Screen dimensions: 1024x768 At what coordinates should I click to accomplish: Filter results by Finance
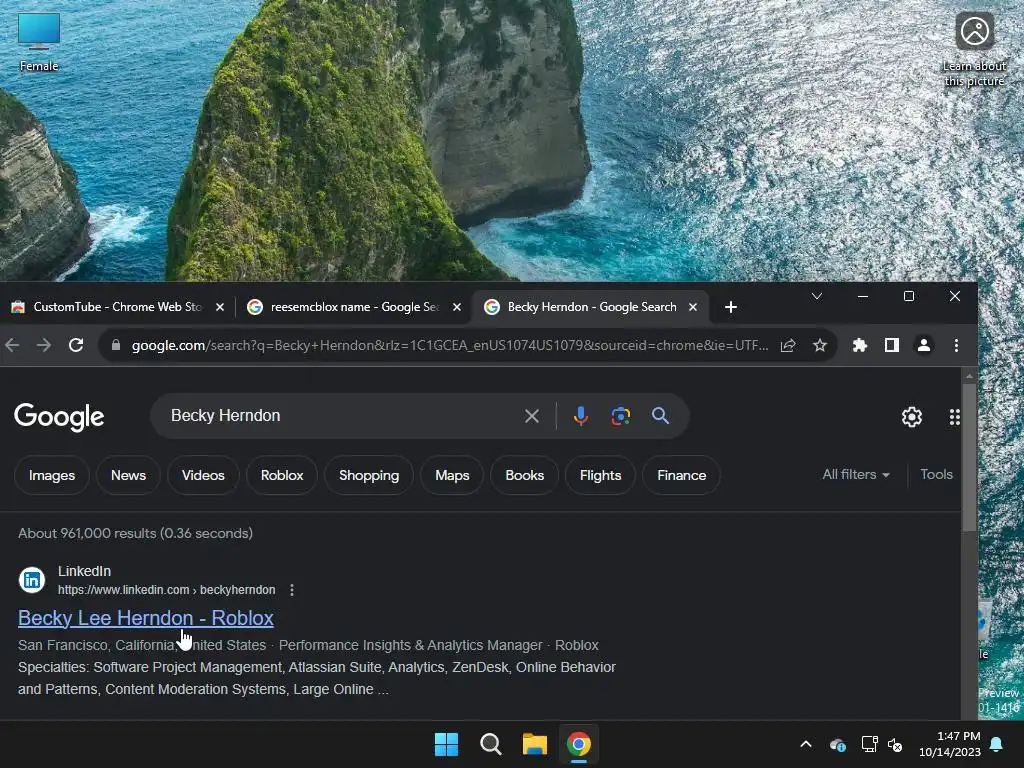coord(681,475)
